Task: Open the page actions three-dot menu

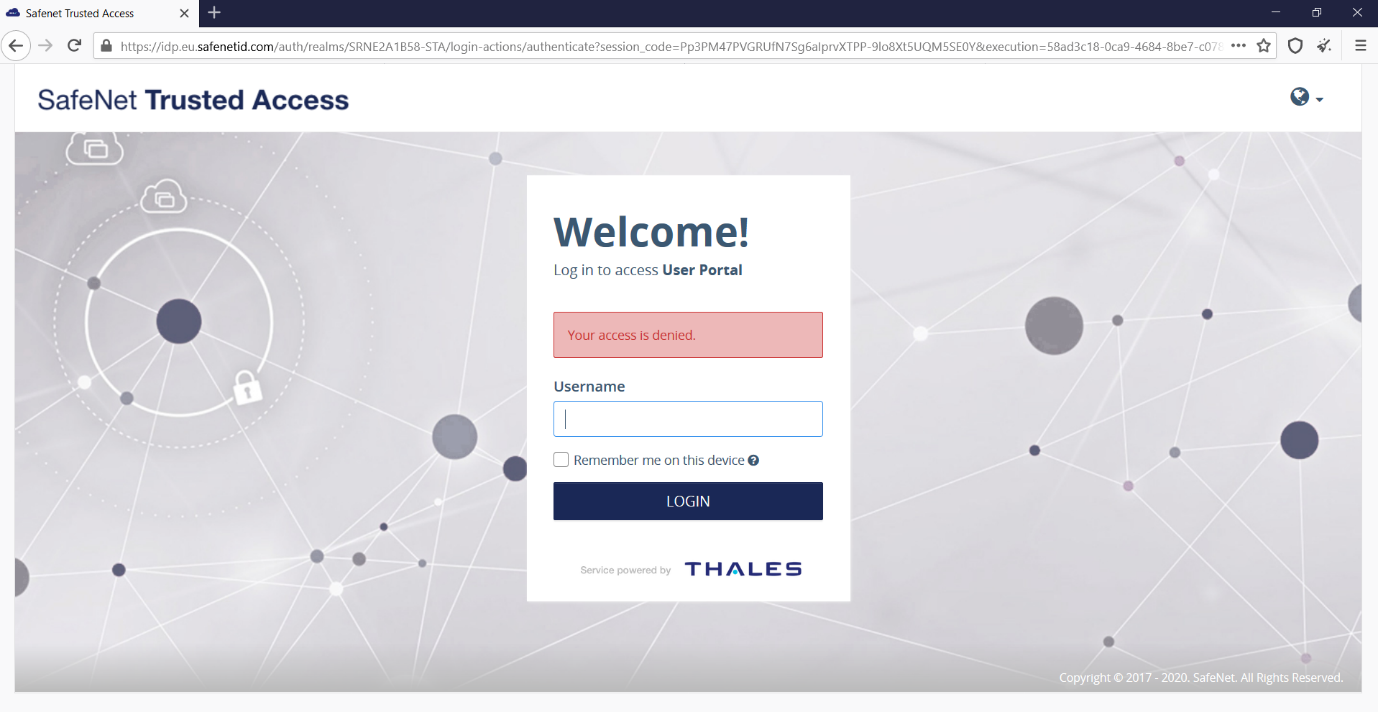Action: click(x=1238, y=46)
